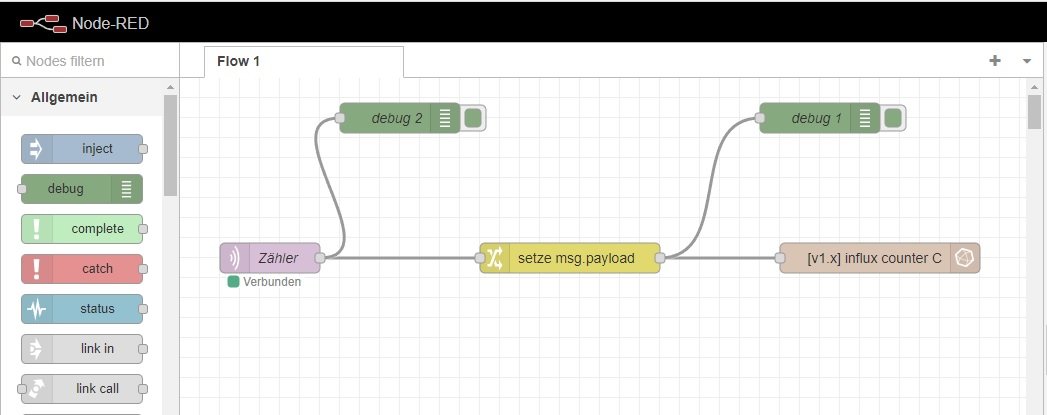Image resolution: width=1047 pixels, height=415 pixels.
Task: Click the Node-RED logo icon
Action: coord(41,22)
